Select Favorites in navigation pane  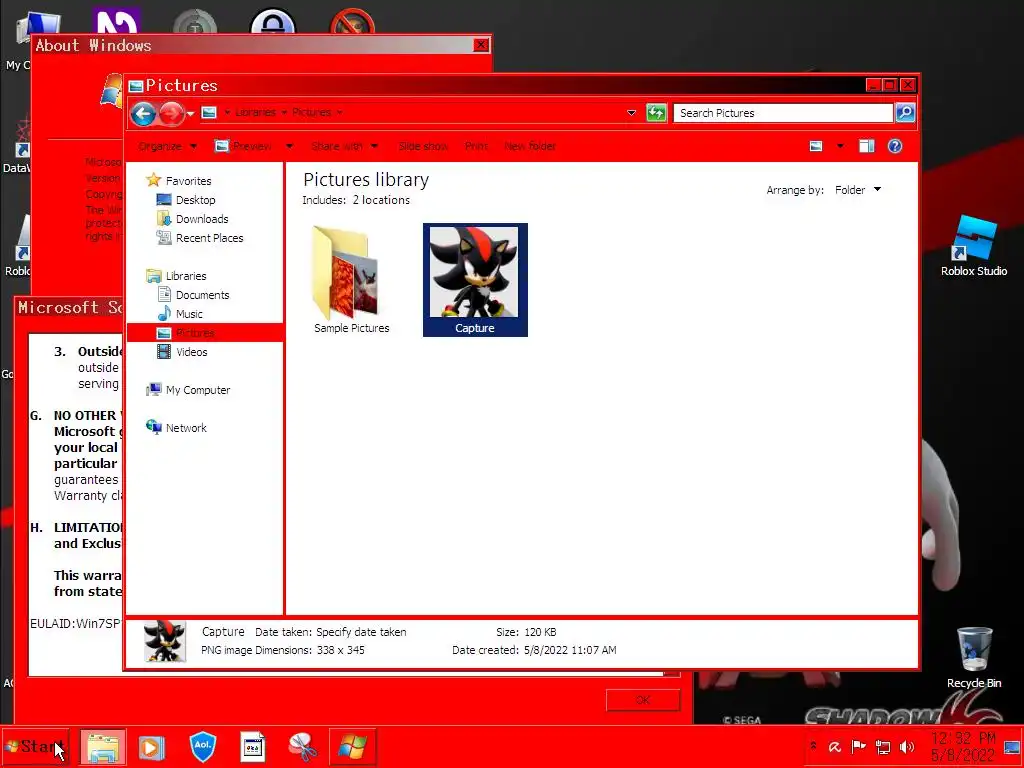pyautogui.click(x=188, y=181)
